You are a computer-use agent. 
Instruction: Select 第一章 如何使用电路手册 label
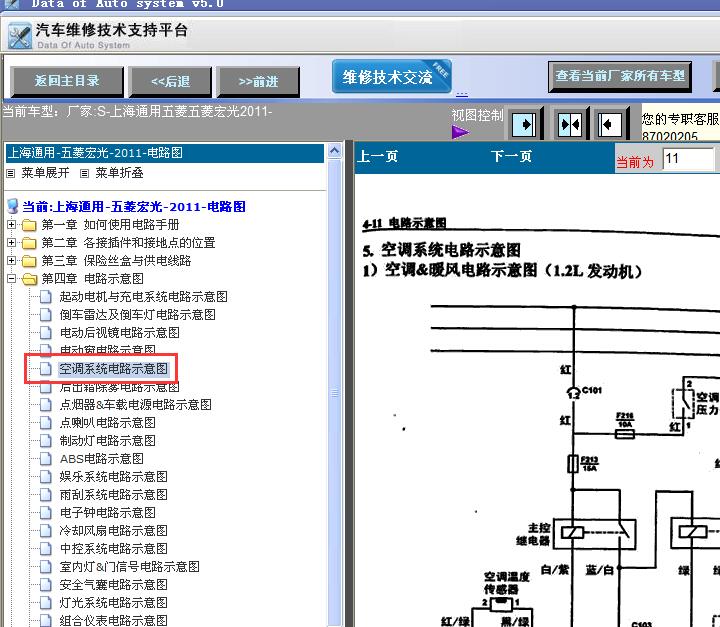pos(110,225)
